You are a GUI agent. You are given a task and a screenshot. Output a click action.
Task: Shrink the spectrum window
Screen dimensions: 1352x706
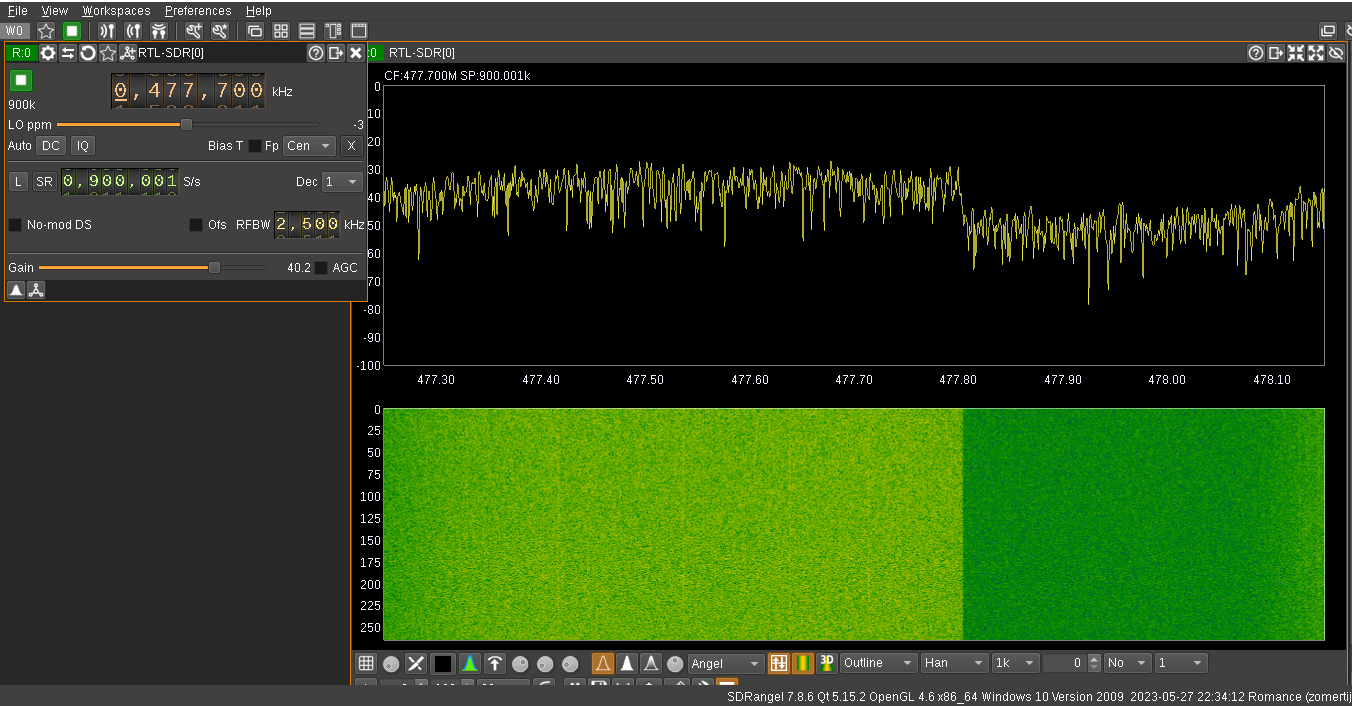click(x=1296, y=53)
